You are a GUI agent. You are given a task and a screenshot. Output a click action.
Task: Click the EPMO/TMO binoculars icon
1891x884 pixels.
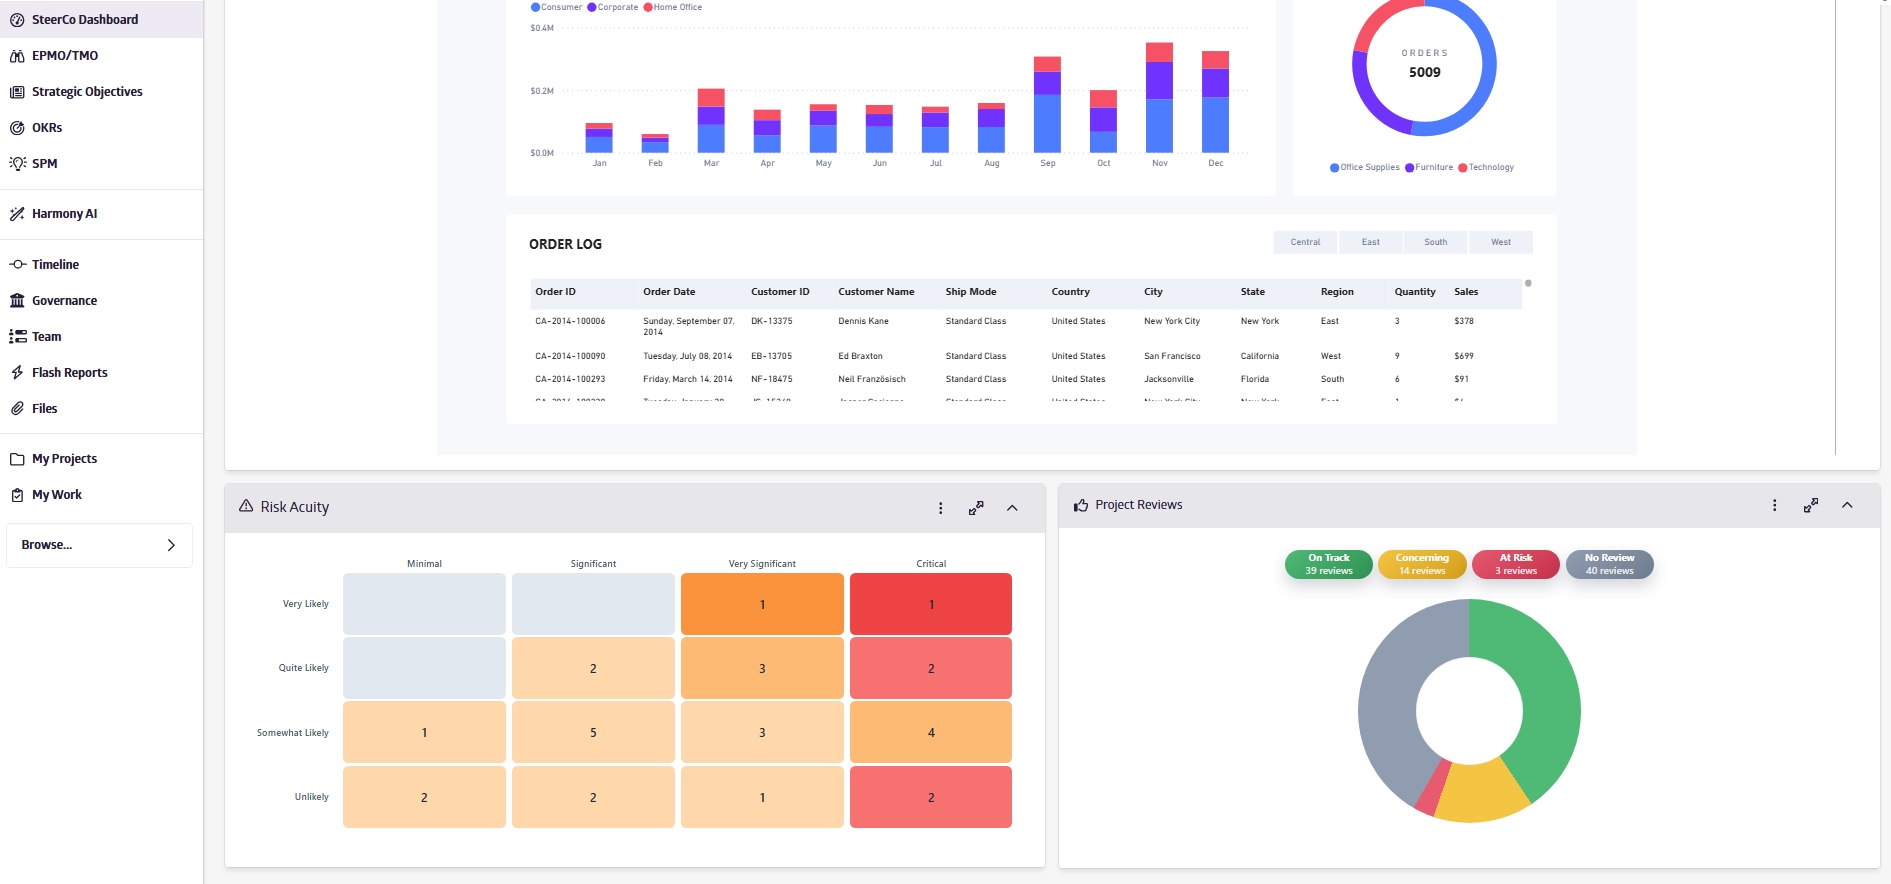point(17,56)
